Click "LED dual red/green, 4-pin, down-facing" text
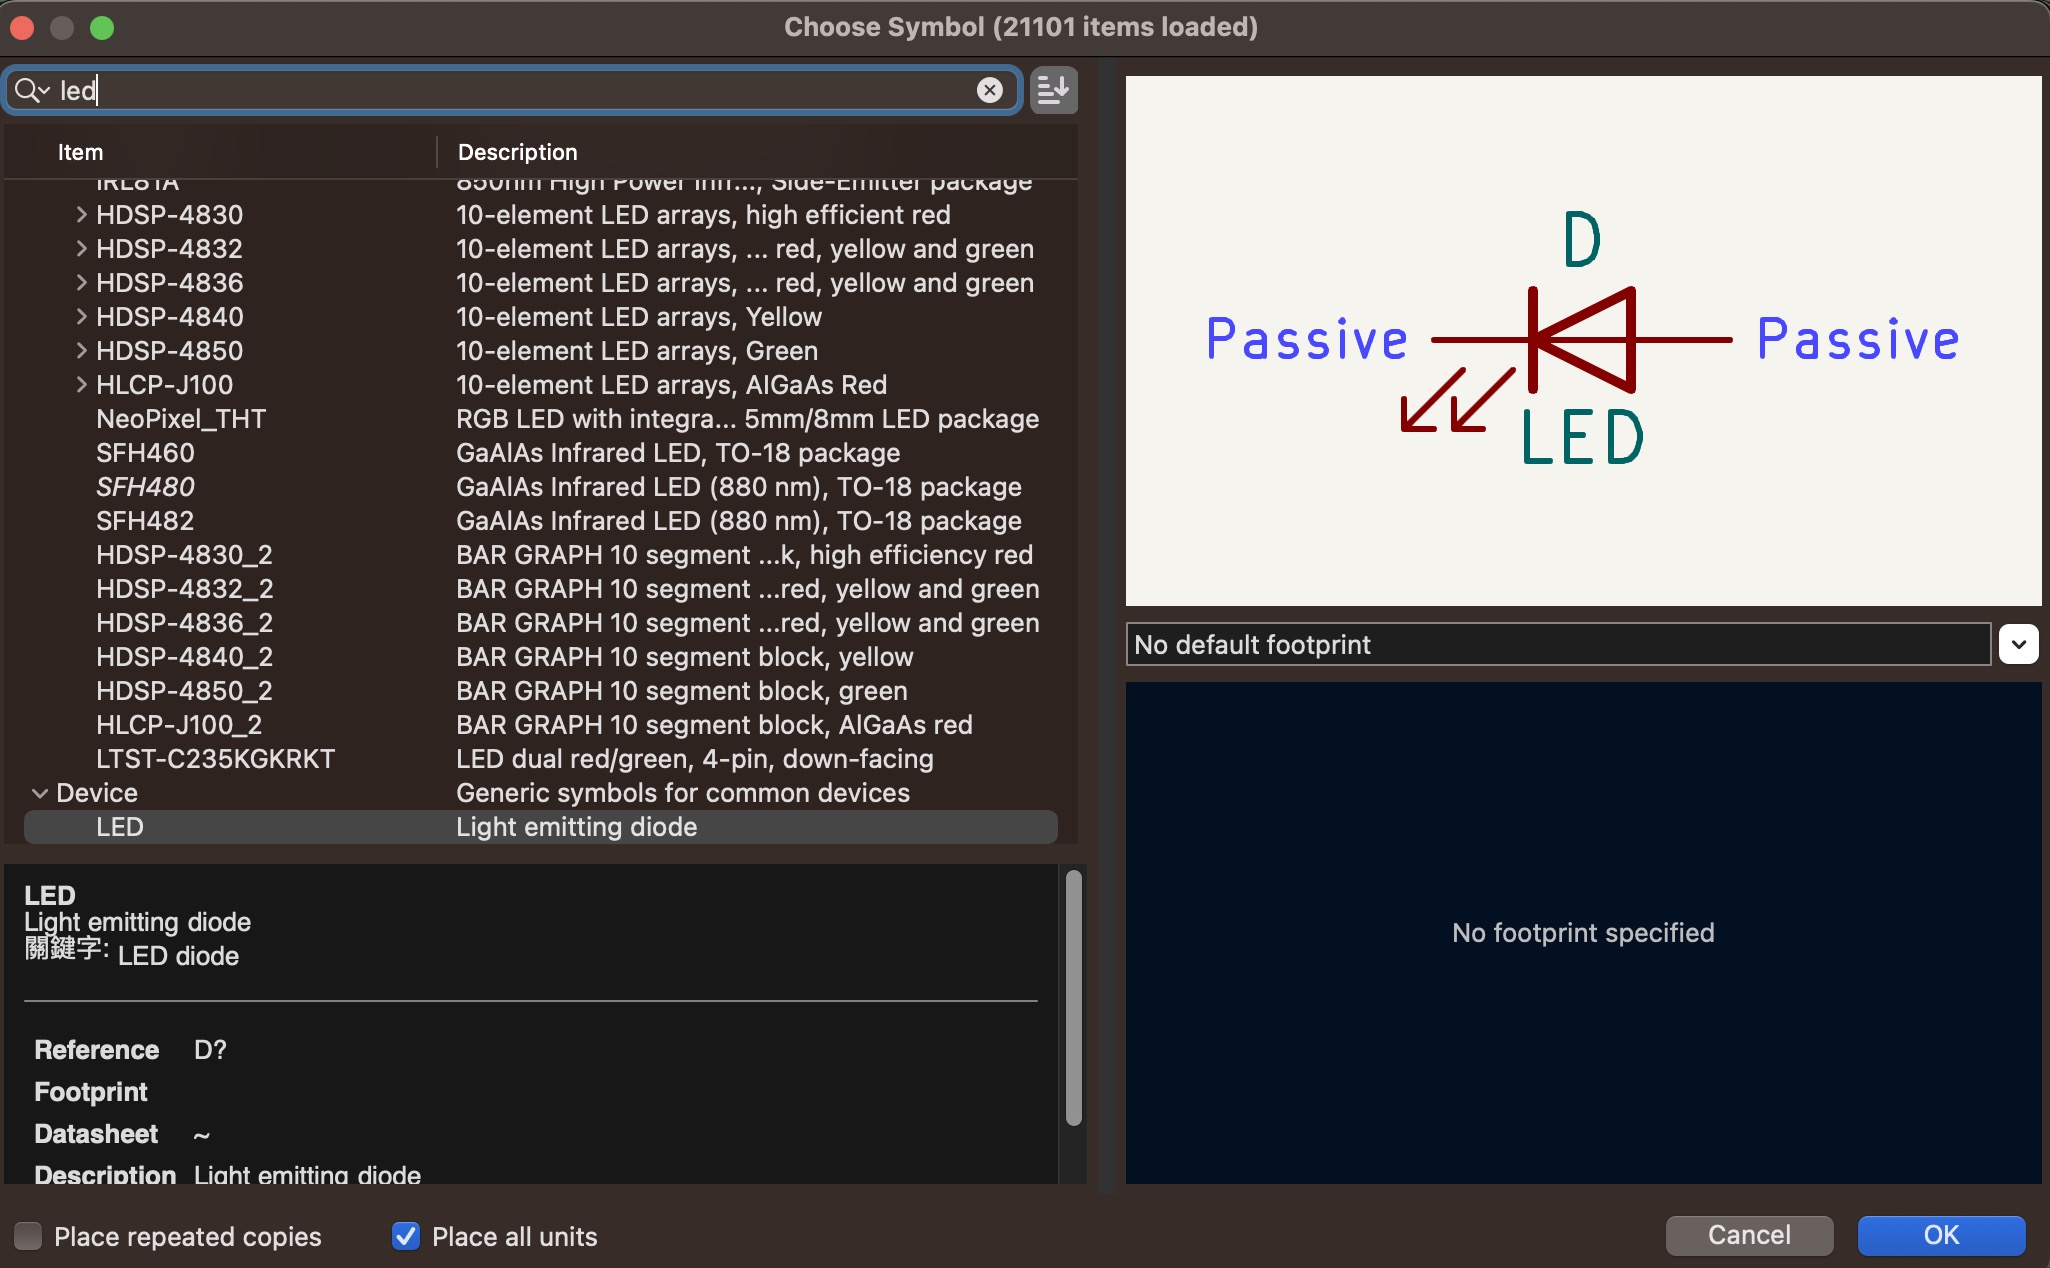Viewport: 2050px width, 1268px height. [x=695, y=758]
